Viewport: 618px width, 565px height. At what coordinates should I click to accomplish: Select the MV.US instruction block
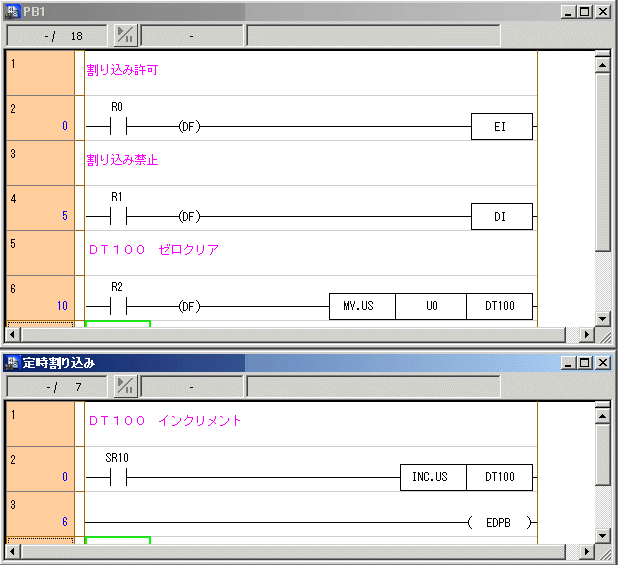pyautogui.click(x=362, y=306)
